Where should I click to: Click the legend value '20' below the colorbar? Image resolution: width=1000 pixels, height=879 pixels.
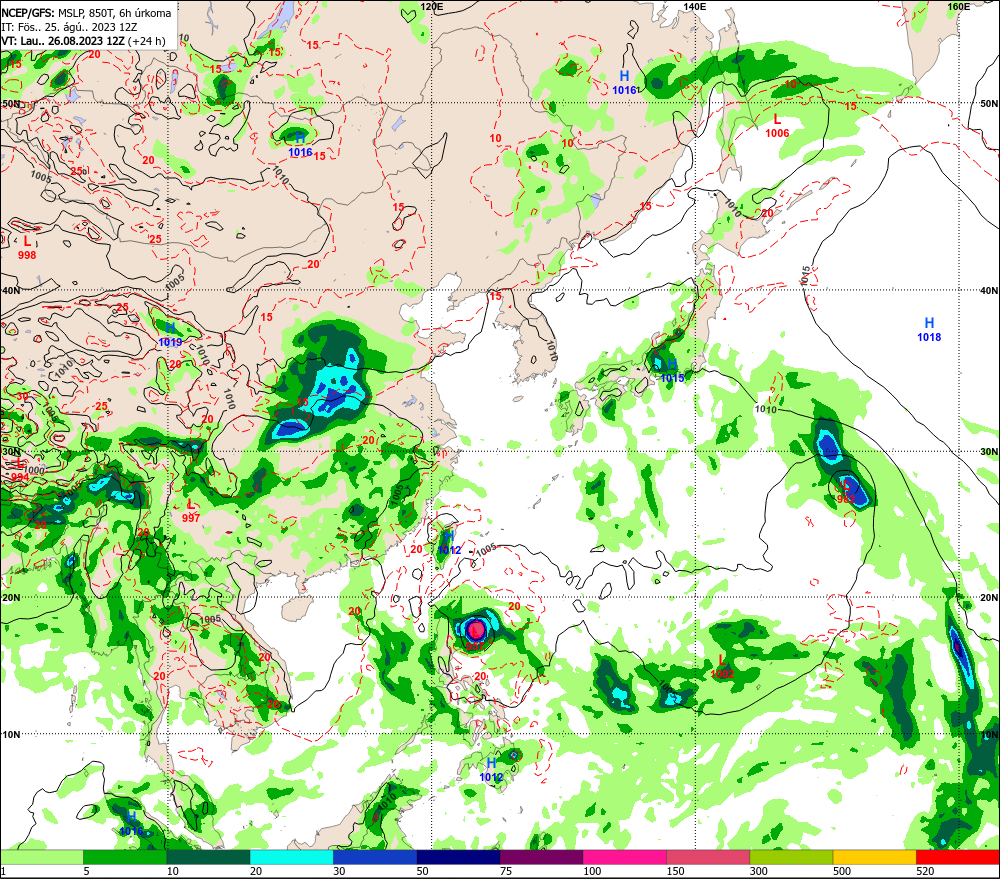[x=256, y=871]
